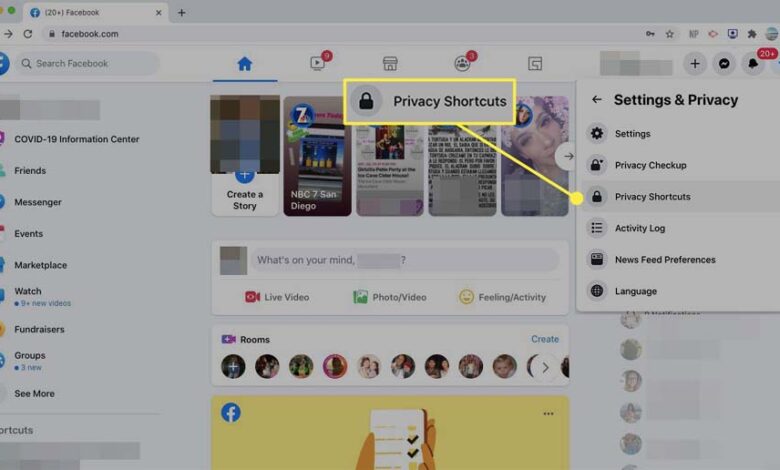Open Privacy Checkup menu item

tap(650, 165)
